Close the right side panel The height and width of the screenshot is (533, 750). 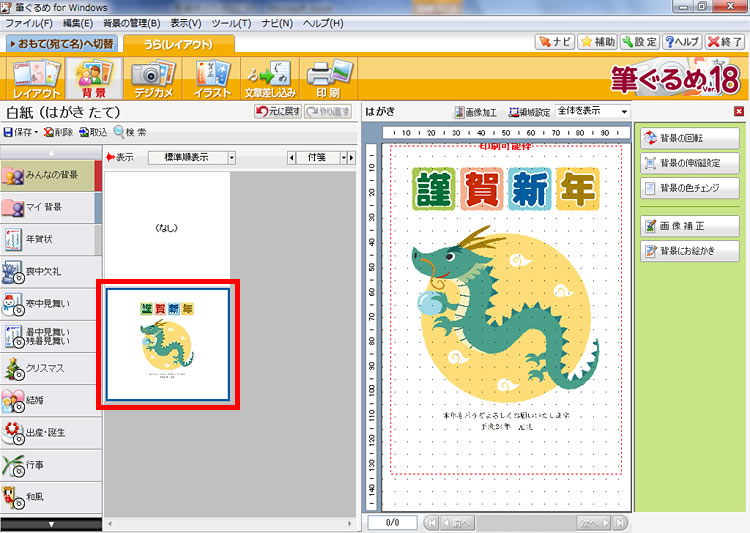click(739, 111)
